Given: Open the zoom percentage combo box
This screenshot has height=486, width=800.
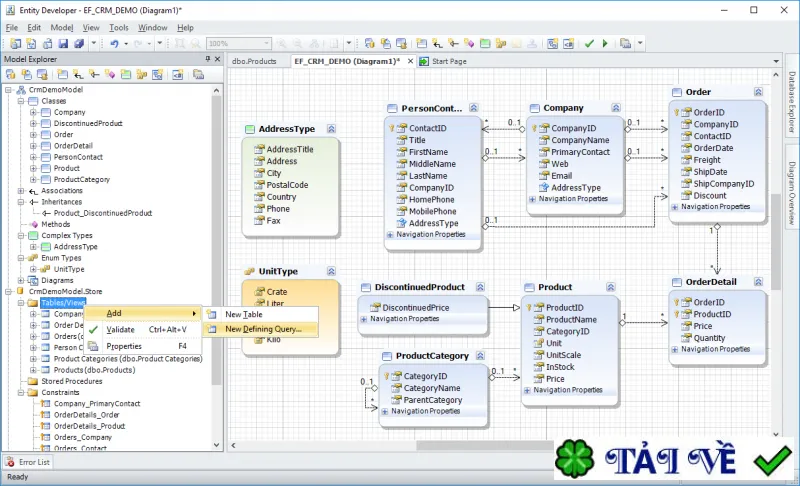Looking at the screenshot, I should 238,44.
